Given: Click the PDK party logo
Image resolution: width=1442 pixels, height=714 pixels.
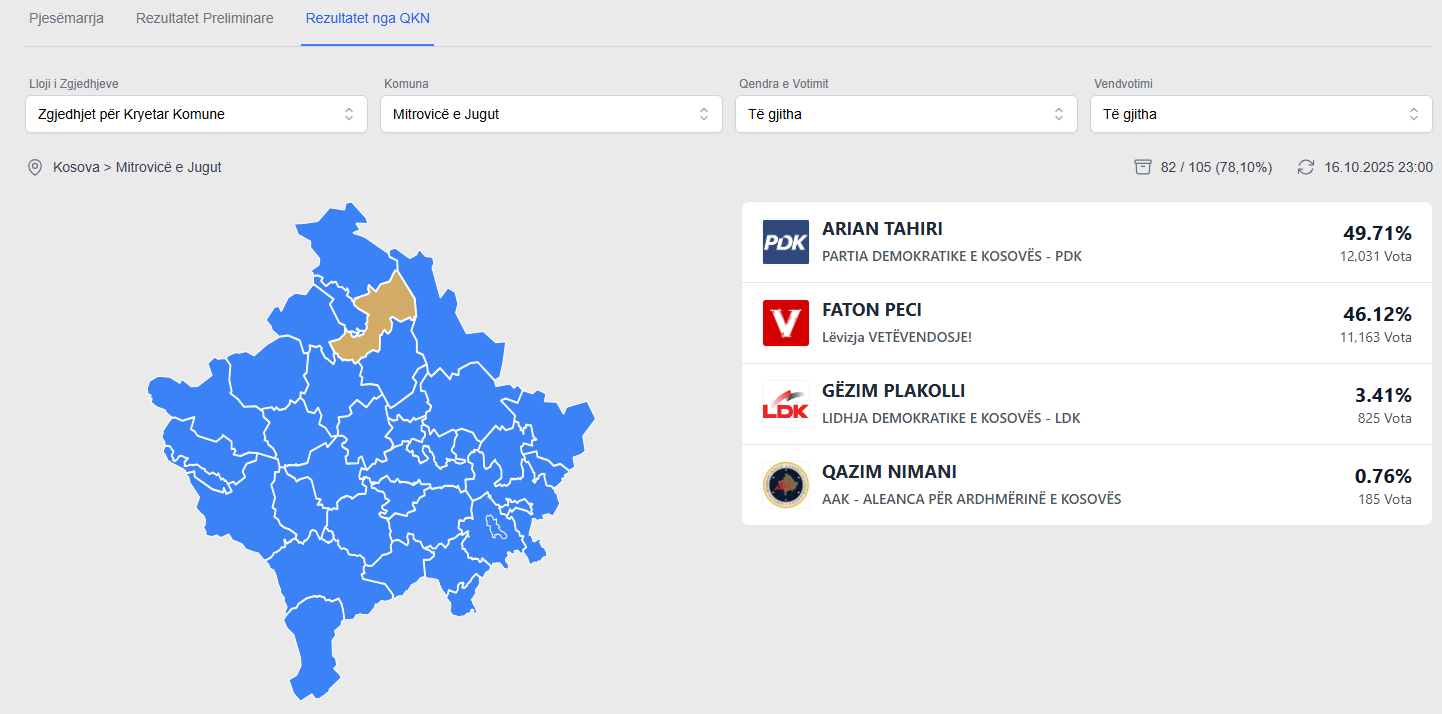Looking at the screenshot, I should 785,242.
